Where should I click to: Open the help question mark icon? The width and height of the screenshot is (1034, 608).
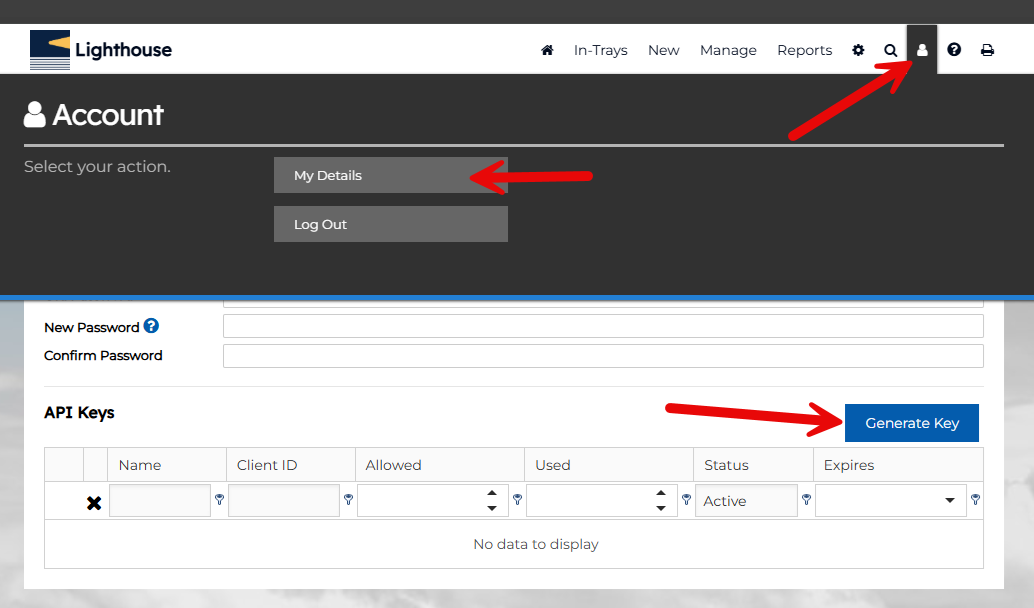coord(954,50)
